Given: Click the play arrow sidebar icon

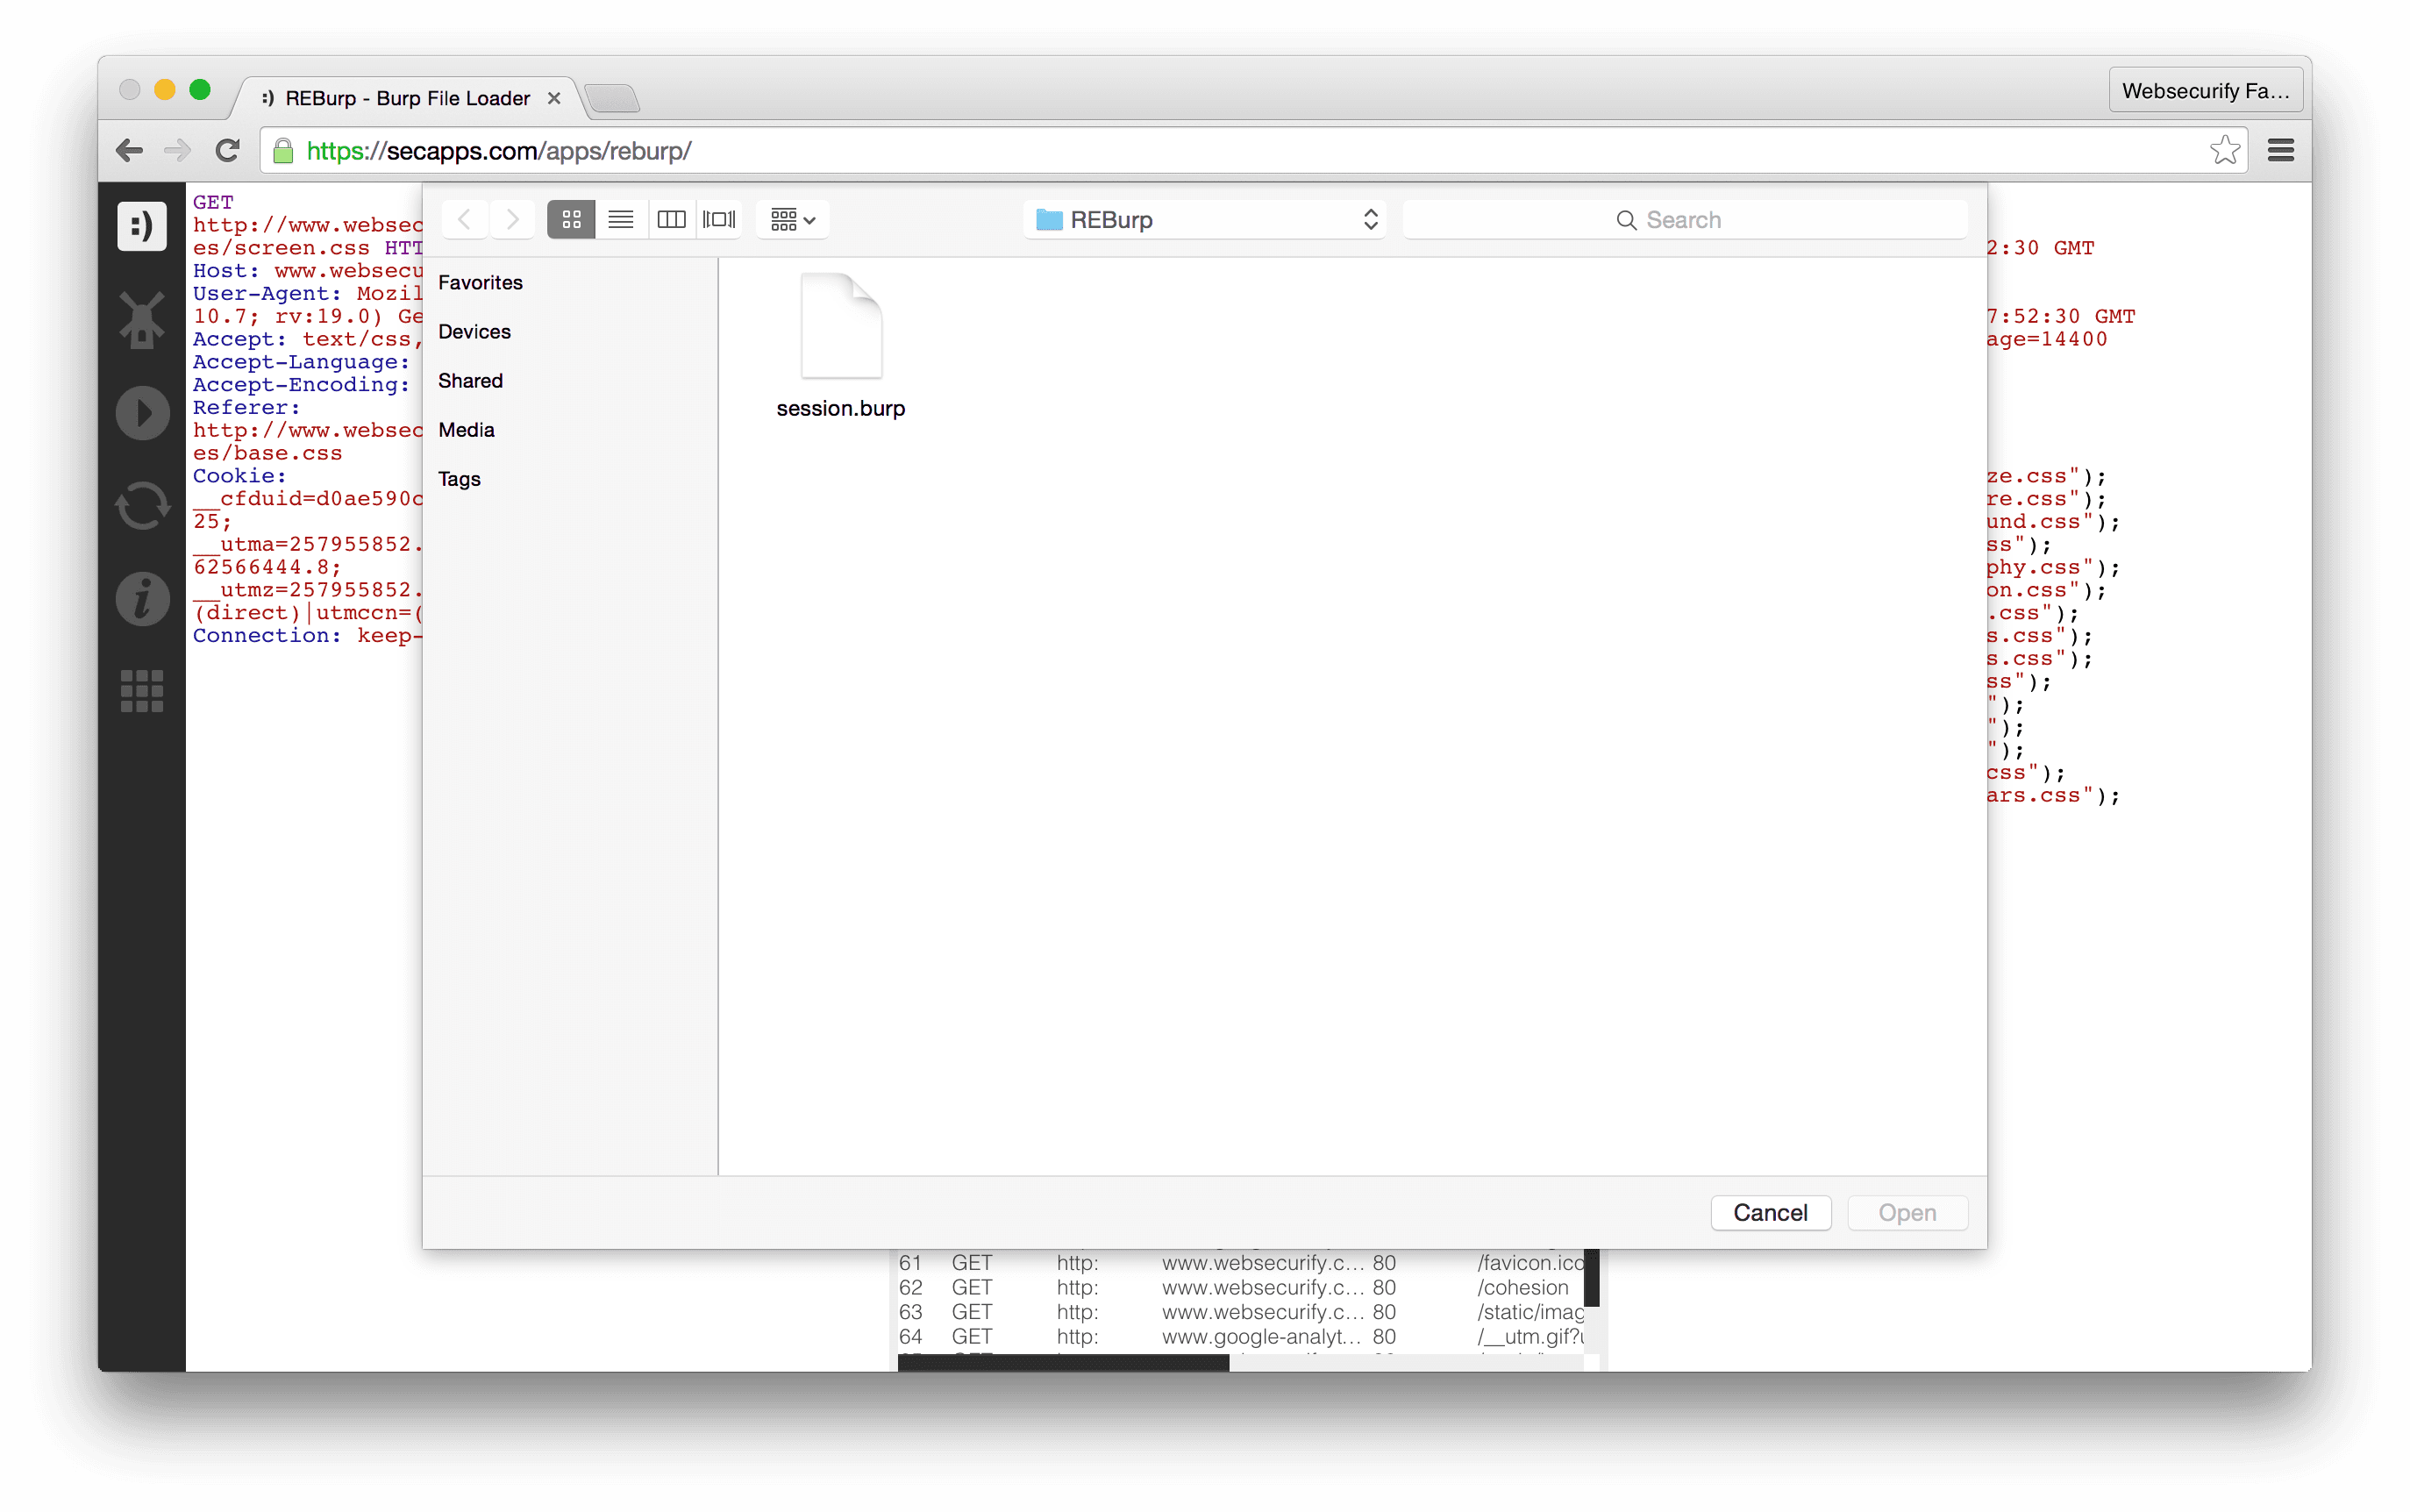Looking at the screenshot, I should click(x=142, y=413).
